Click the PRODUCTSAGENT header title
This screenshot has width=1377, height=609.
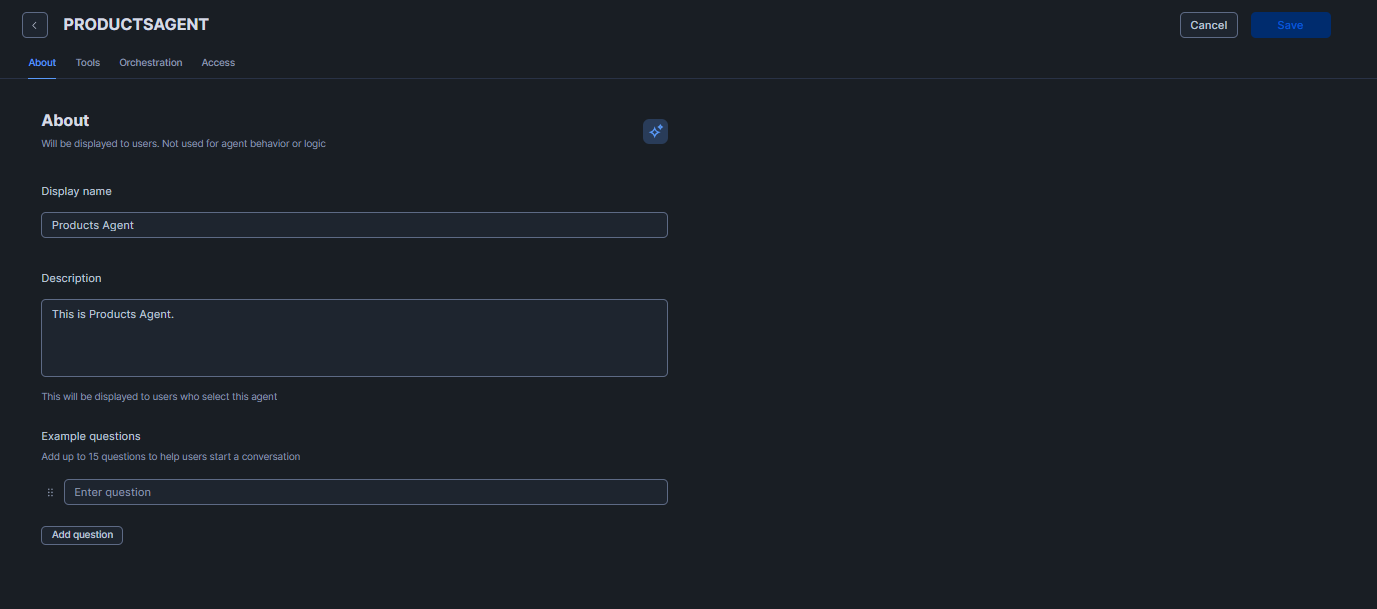click(x=135, y=24)
